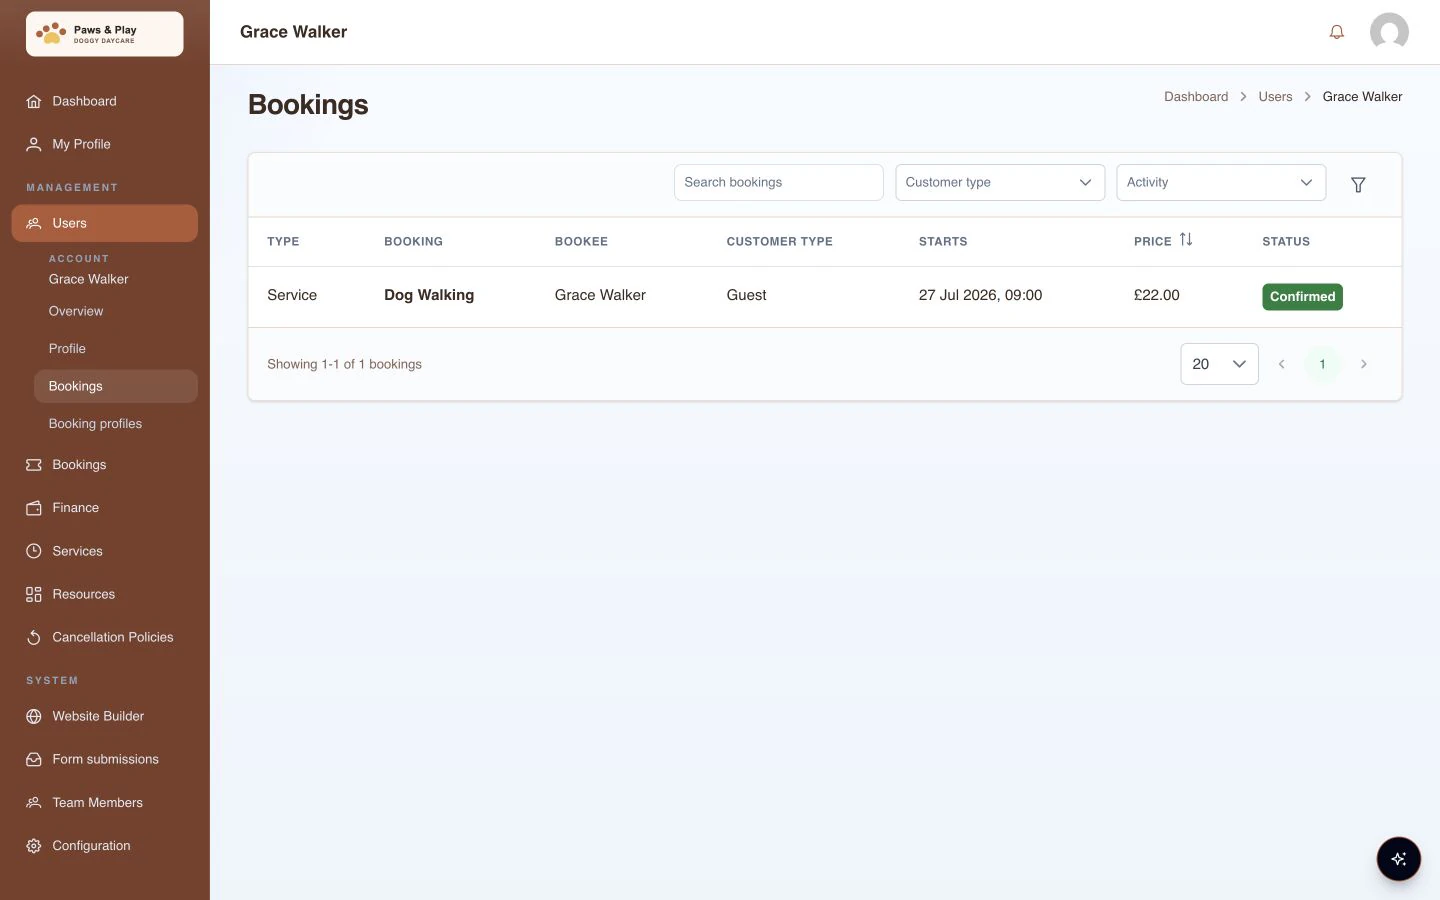Screen dimensions: 1440x900
Task: Click the 27 Jul 2026, 09:00 cell
Action: point(980,295)
